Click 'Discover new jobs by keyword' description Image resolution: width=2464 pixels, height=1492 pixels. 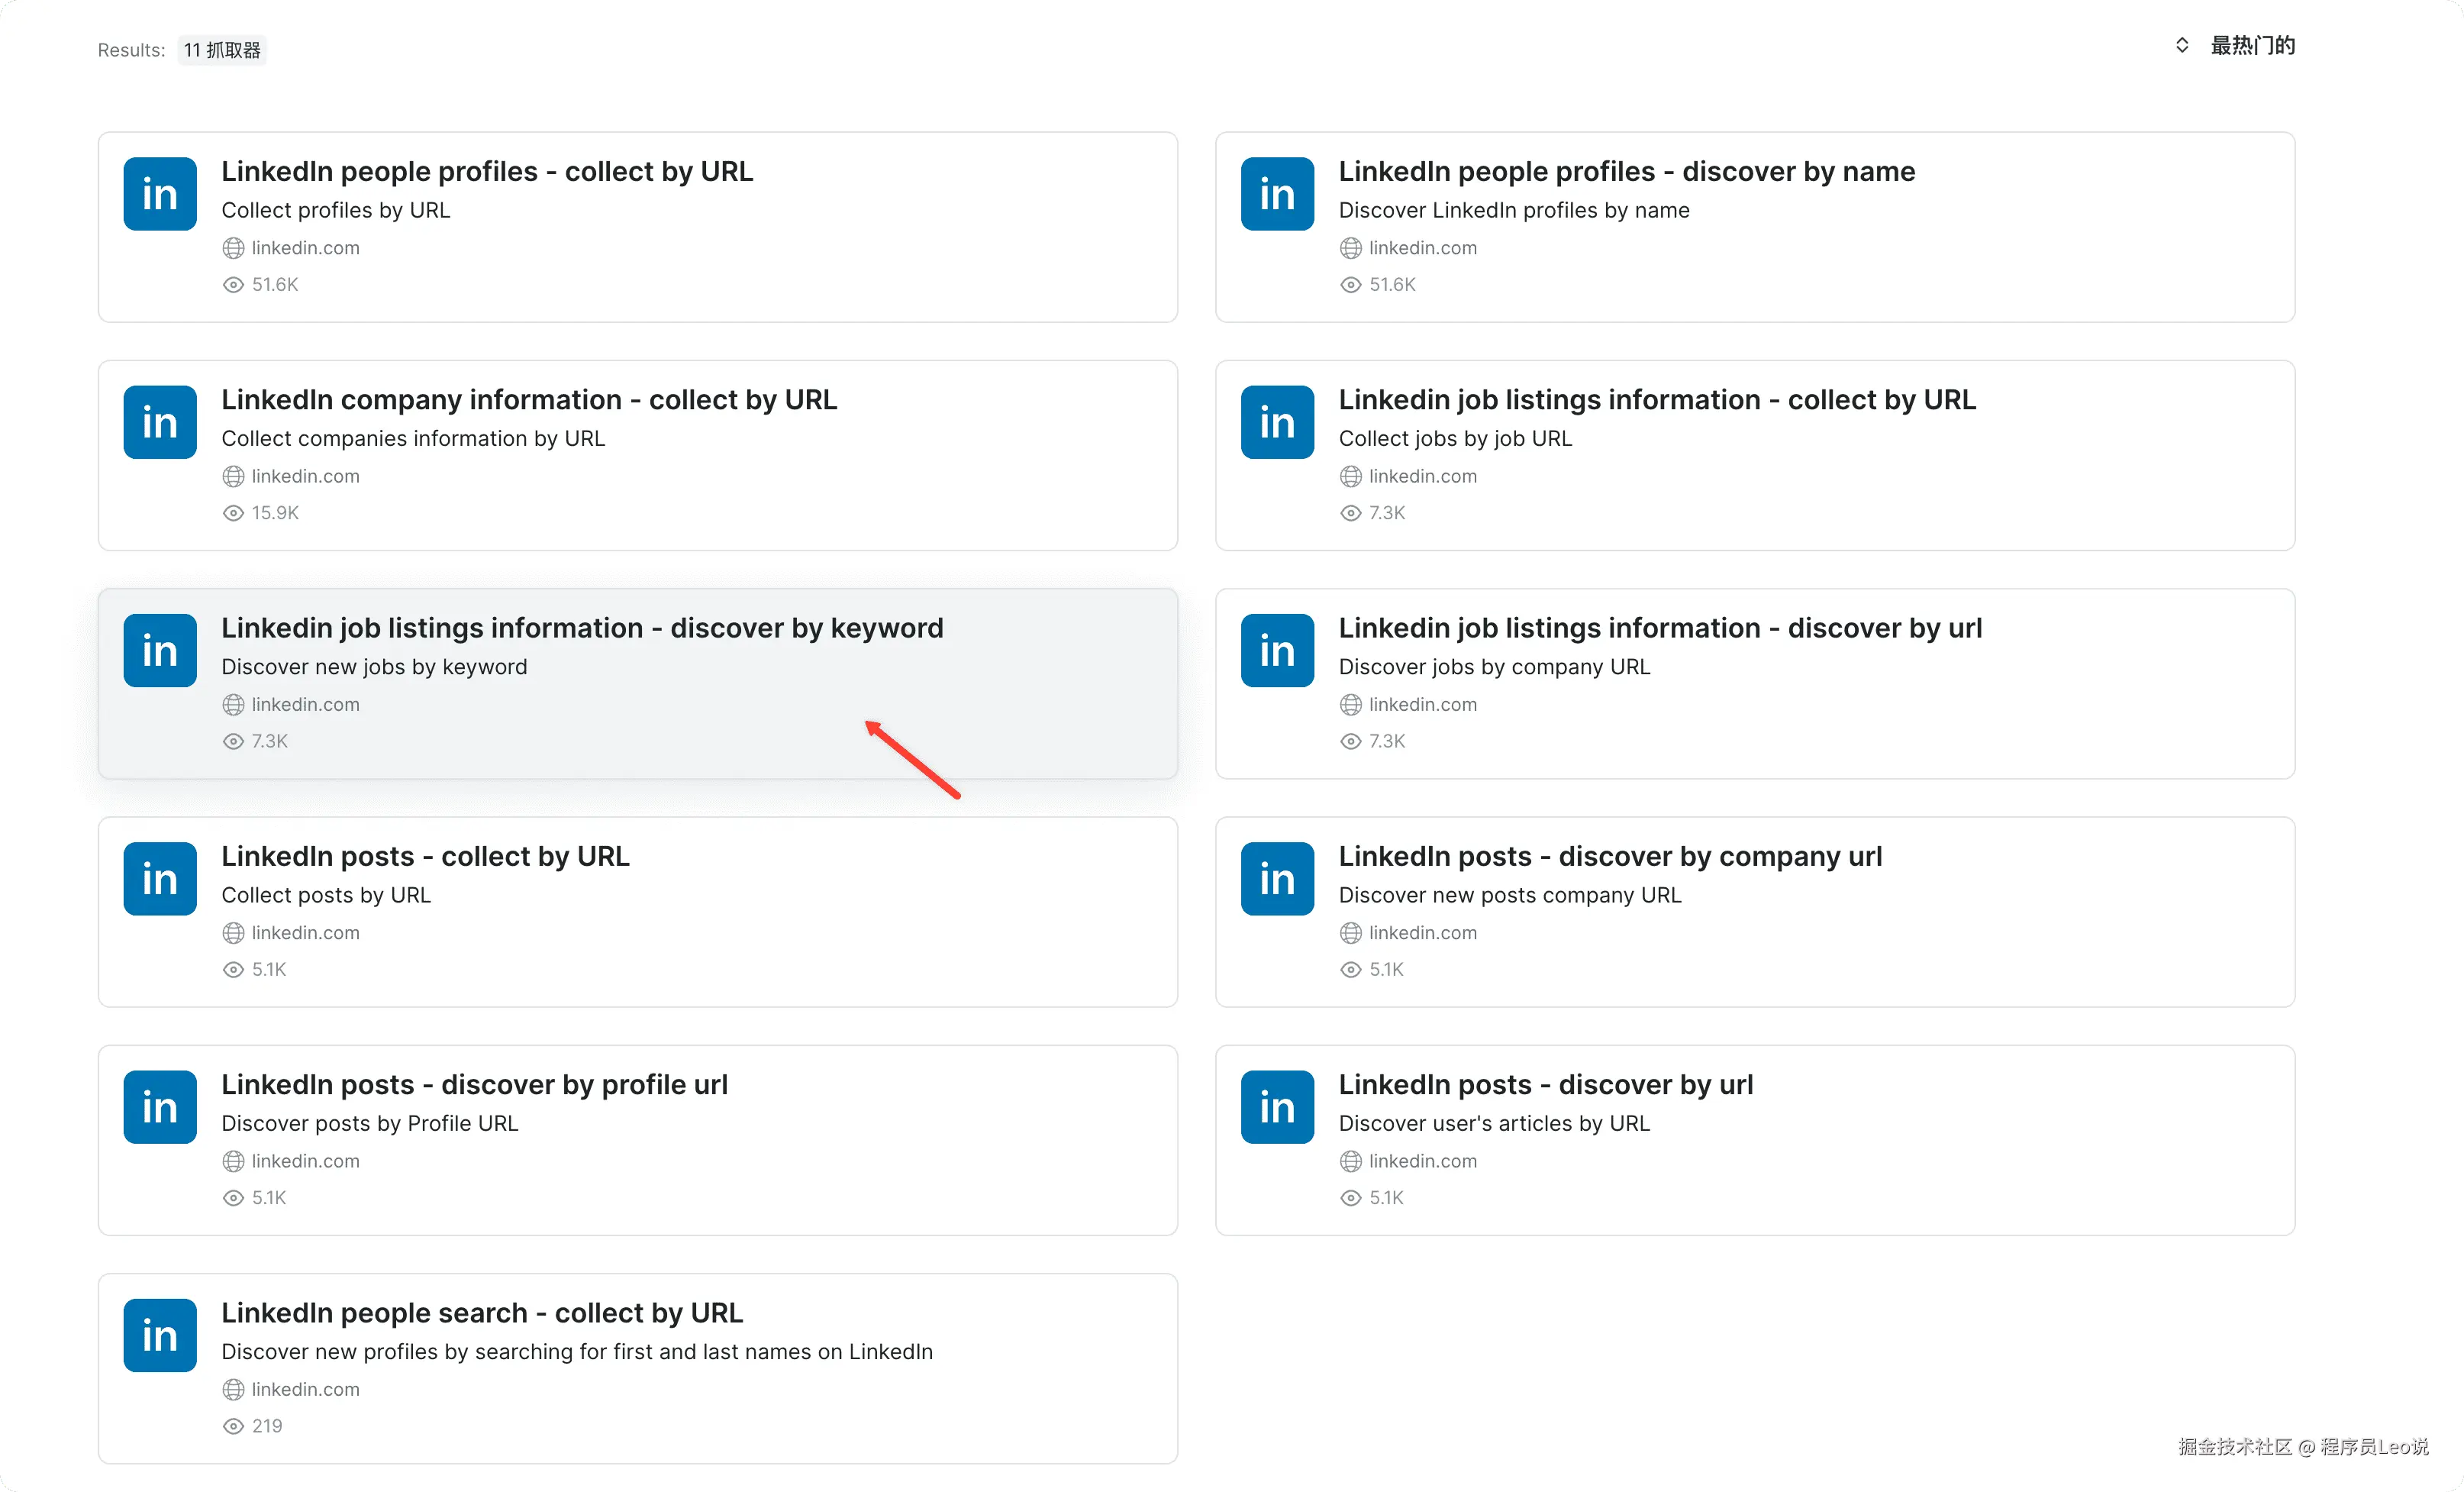[x=374, y=667]
